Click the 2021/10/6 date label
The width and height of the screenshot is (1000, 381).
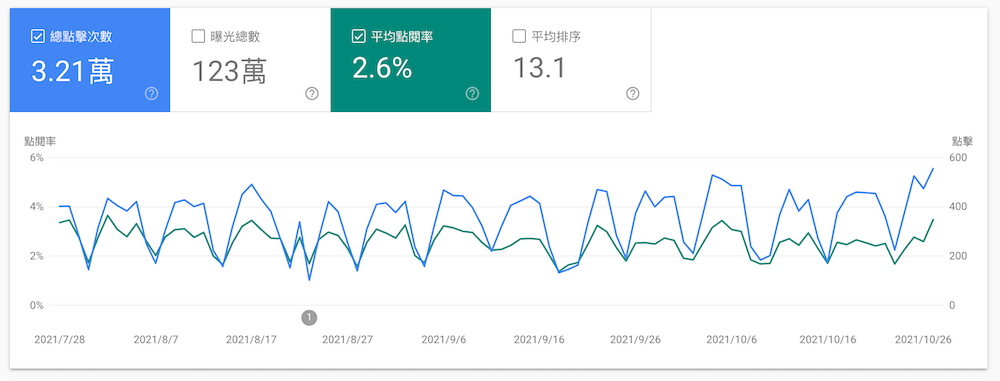coord(732,340)
